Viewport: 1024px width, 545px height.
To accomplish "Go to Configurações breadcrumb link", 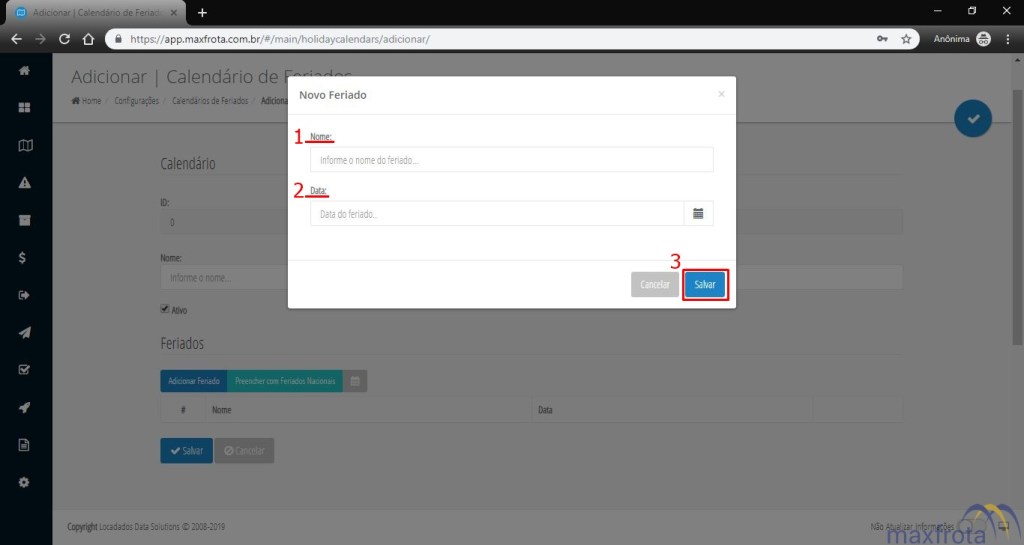I will pos(136,101).
